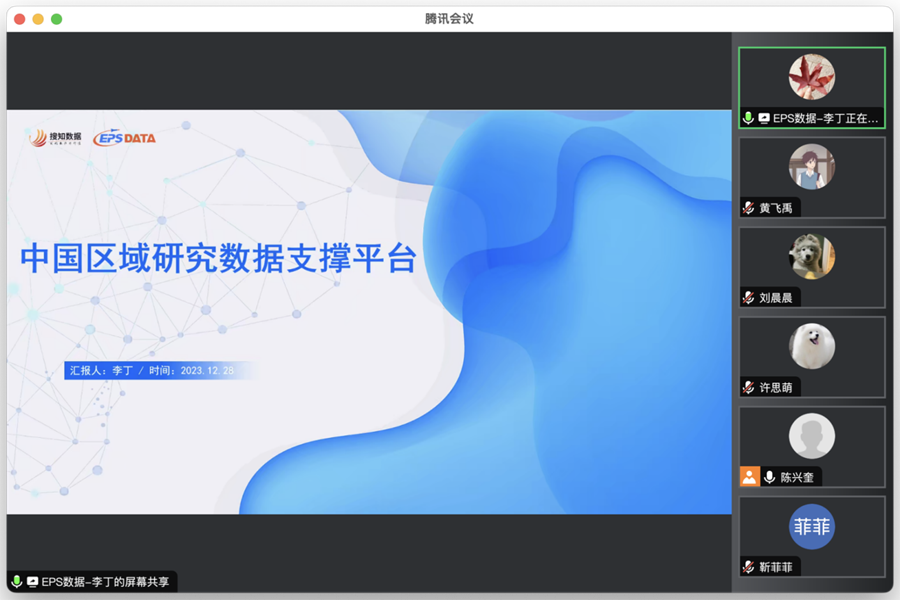
Task: Open 许思萌's white dog avatar
Action: [811, 346]
